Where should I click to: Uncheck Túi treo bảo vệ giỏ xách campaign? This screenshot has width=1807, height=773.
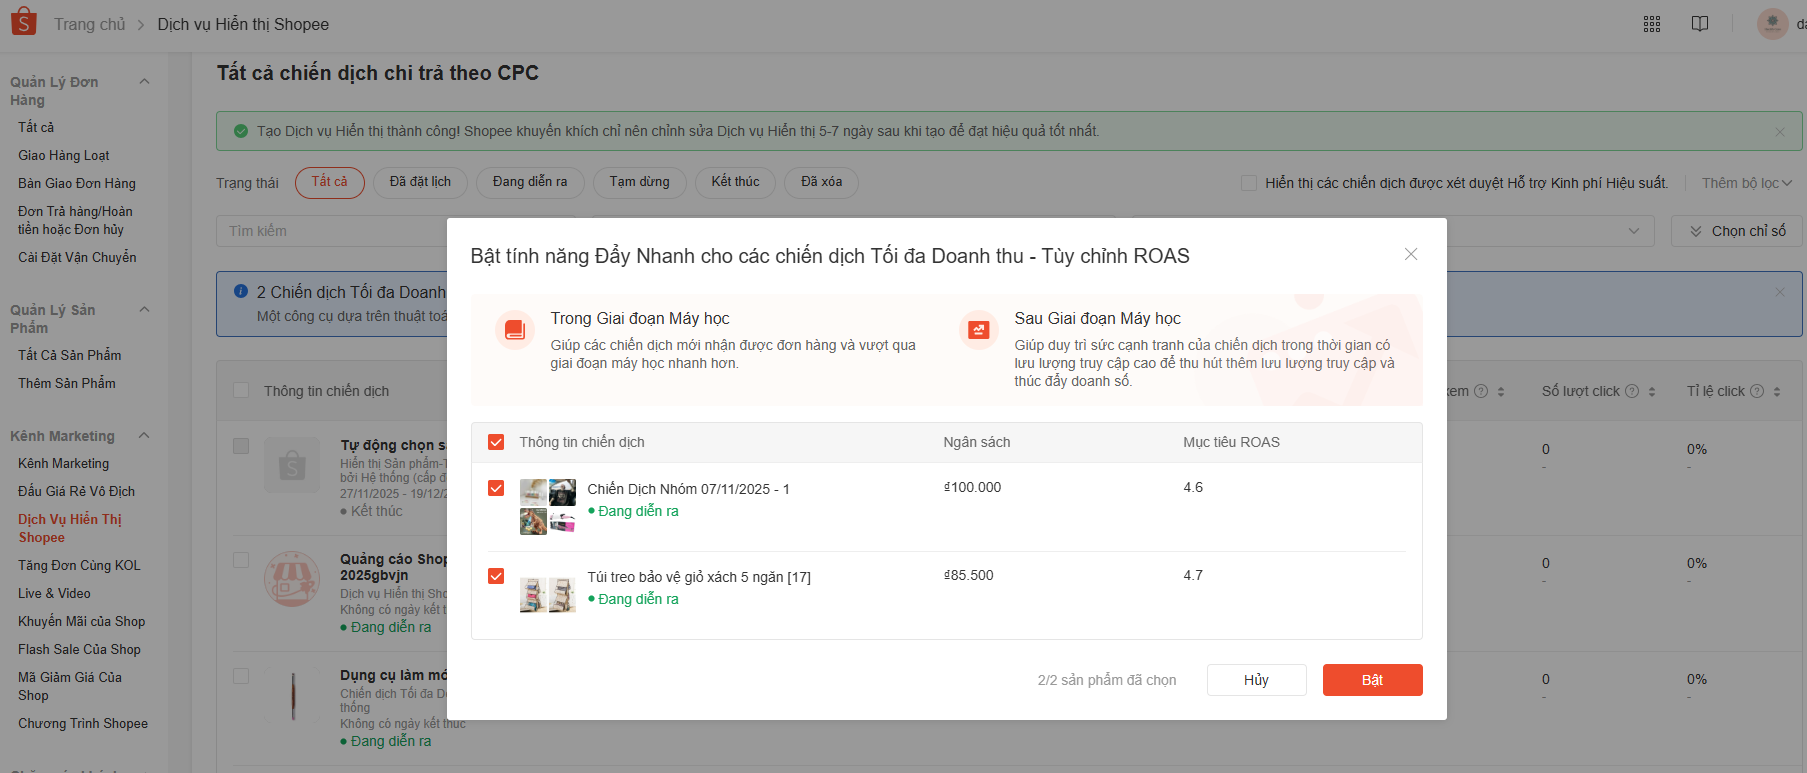tap(496, 576)
